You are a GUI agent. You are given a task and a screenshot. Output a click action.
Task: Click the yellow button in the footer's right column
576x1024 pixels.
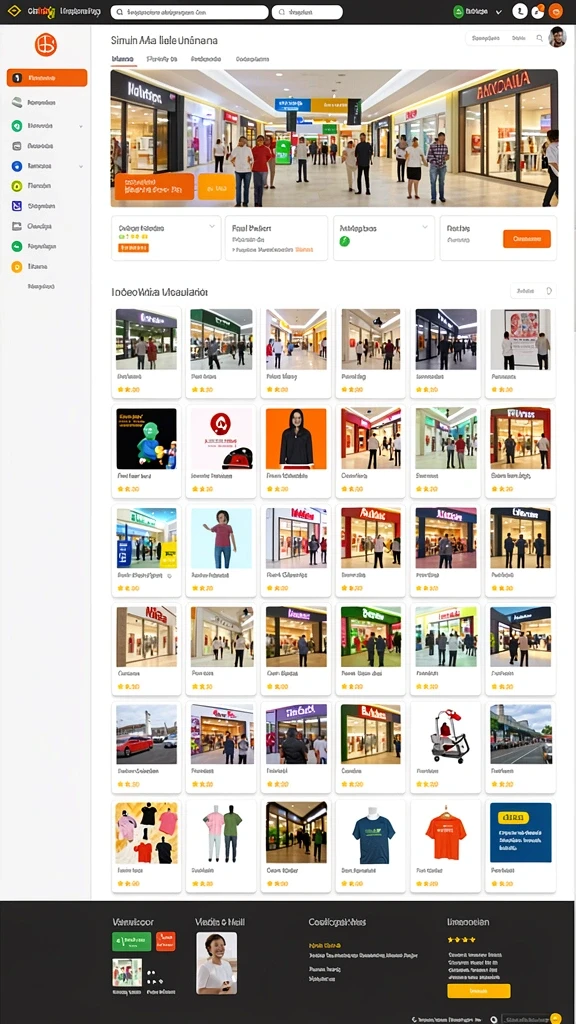pos(479,991)
